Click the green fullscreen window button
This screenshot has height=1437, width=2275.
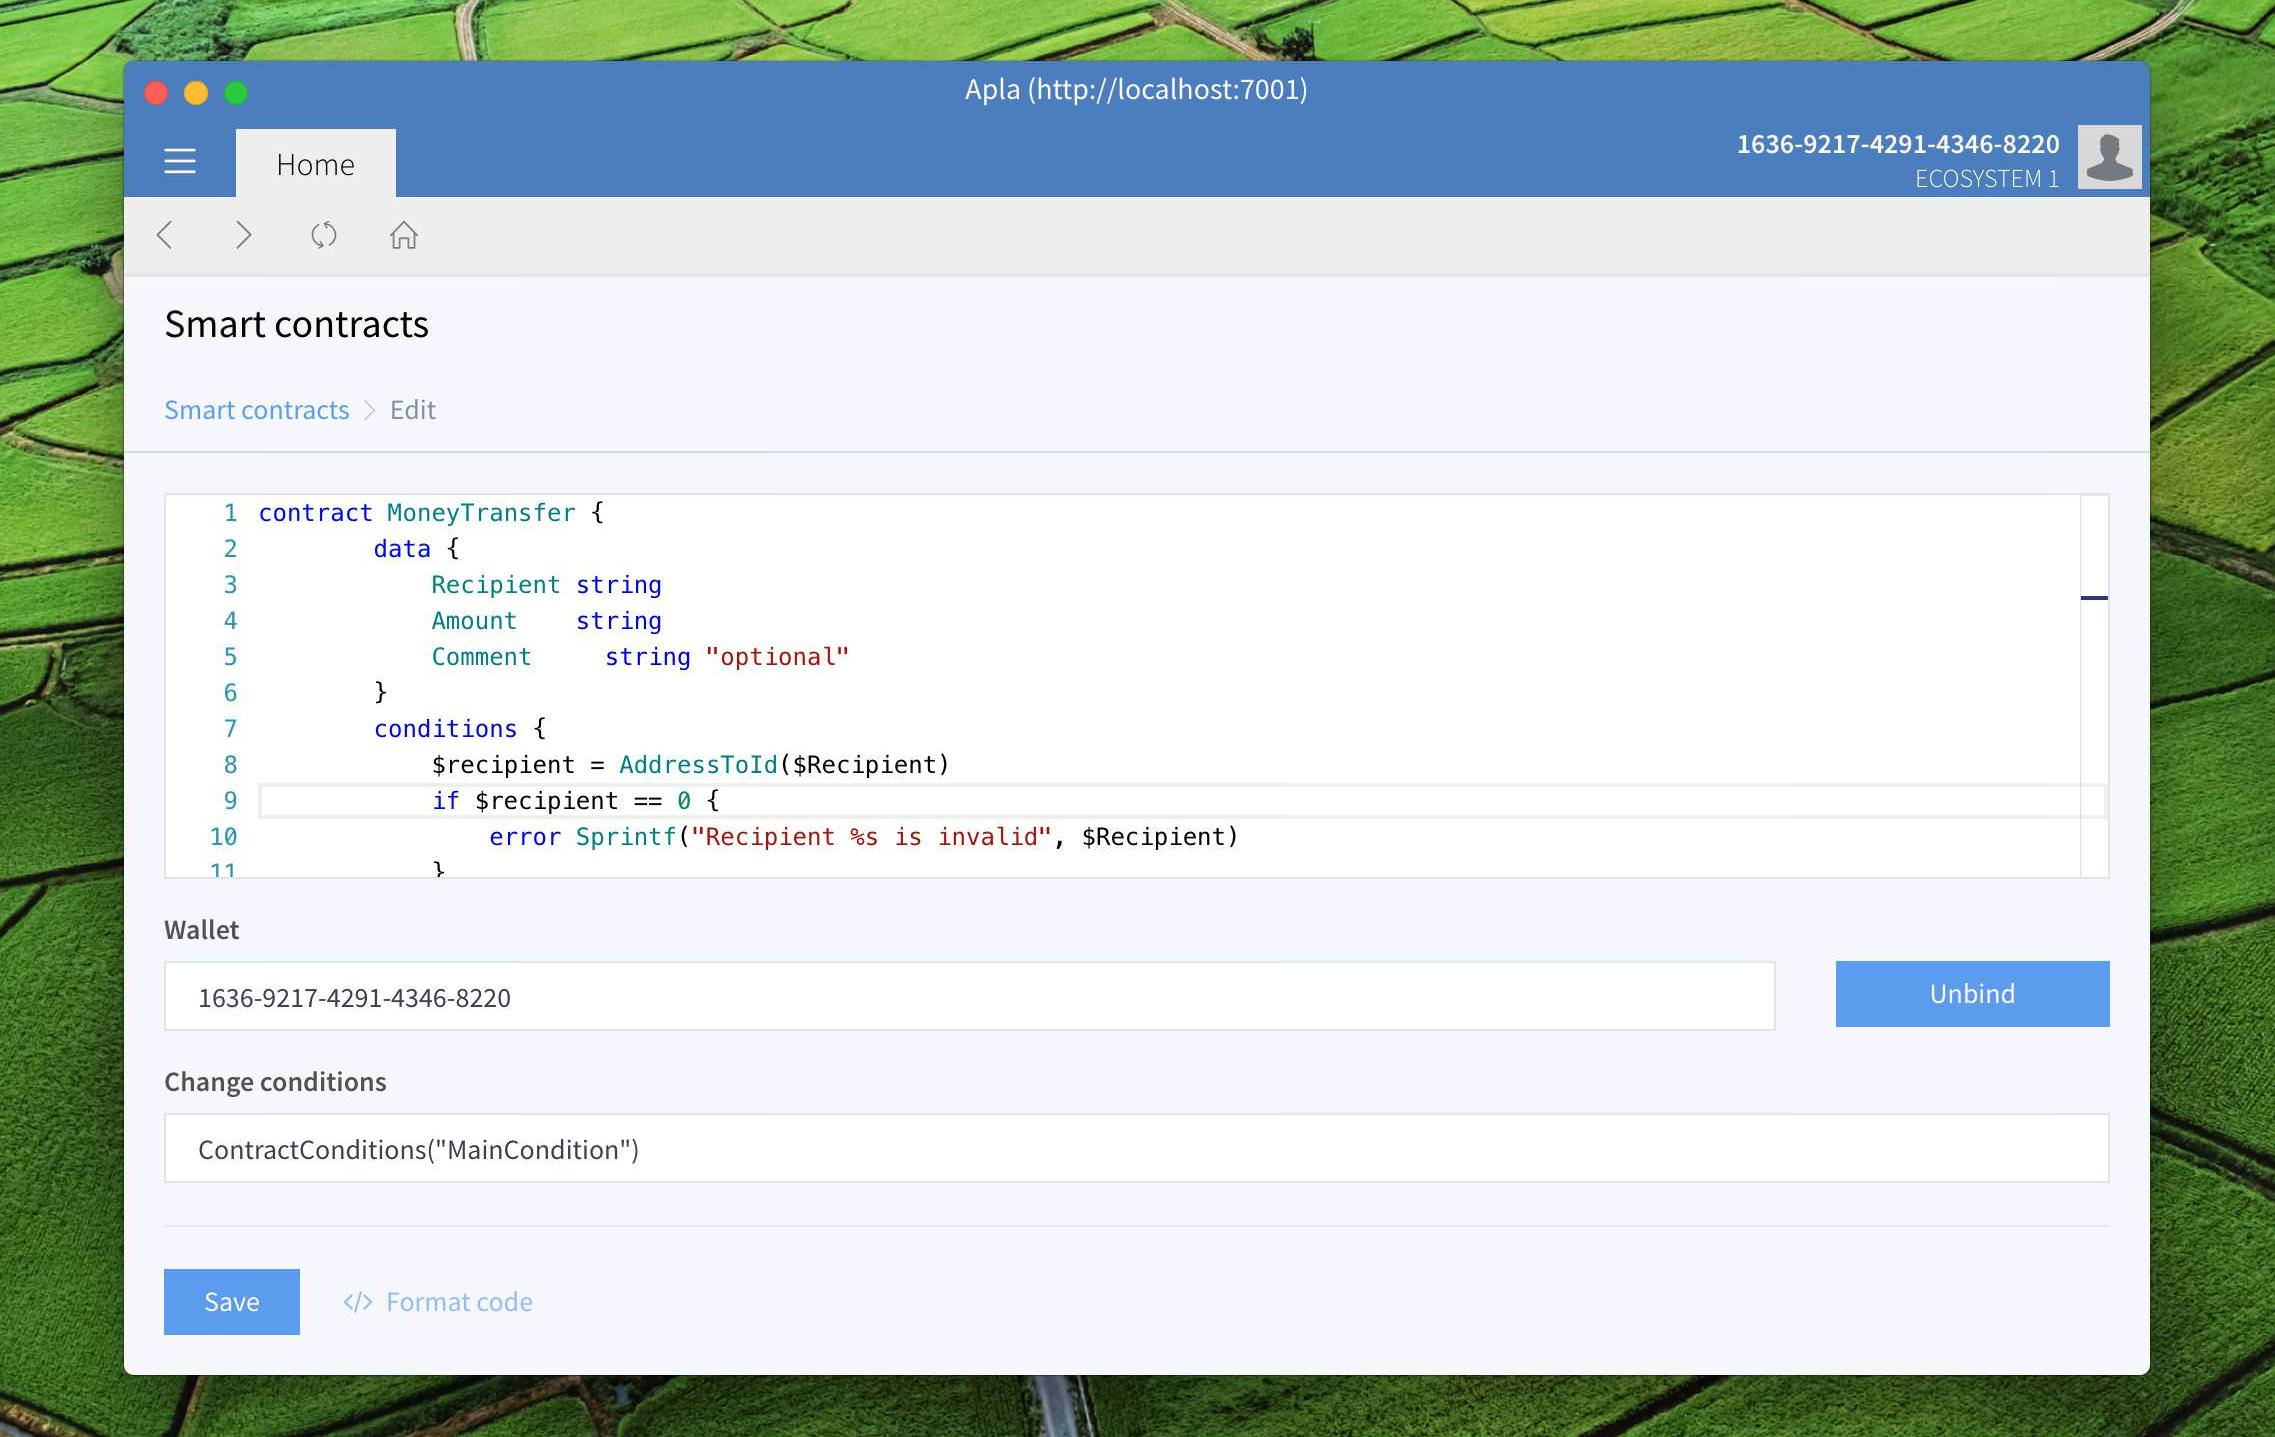(237, 93)
